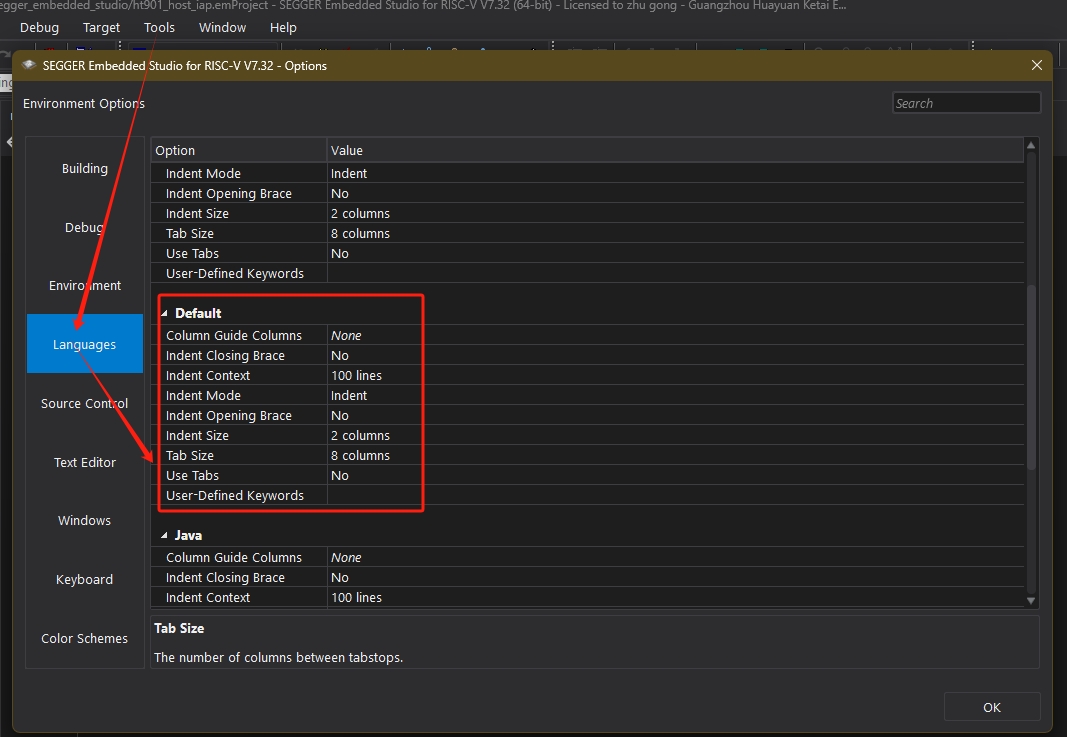Viewport: 1067px width, 737px height.
Task: Select the topmost Indent Mode row
Action: (x=588, y=174)
